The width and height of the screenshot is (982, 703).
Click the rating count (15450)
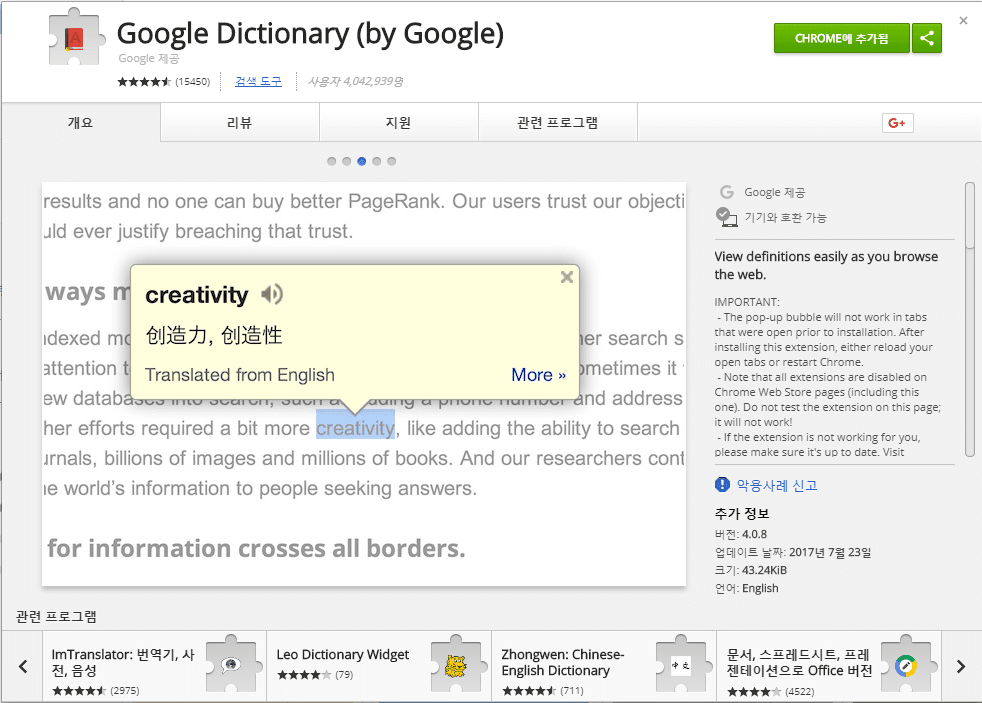click(x=192, y=81)
